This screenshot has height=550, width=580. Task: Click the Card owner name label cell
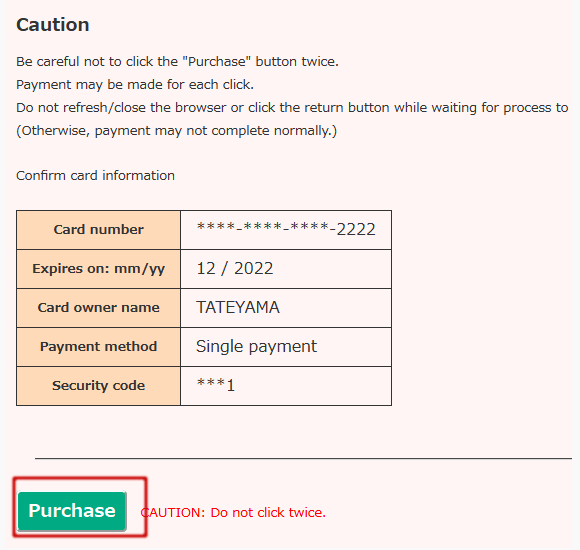(98, 308)
